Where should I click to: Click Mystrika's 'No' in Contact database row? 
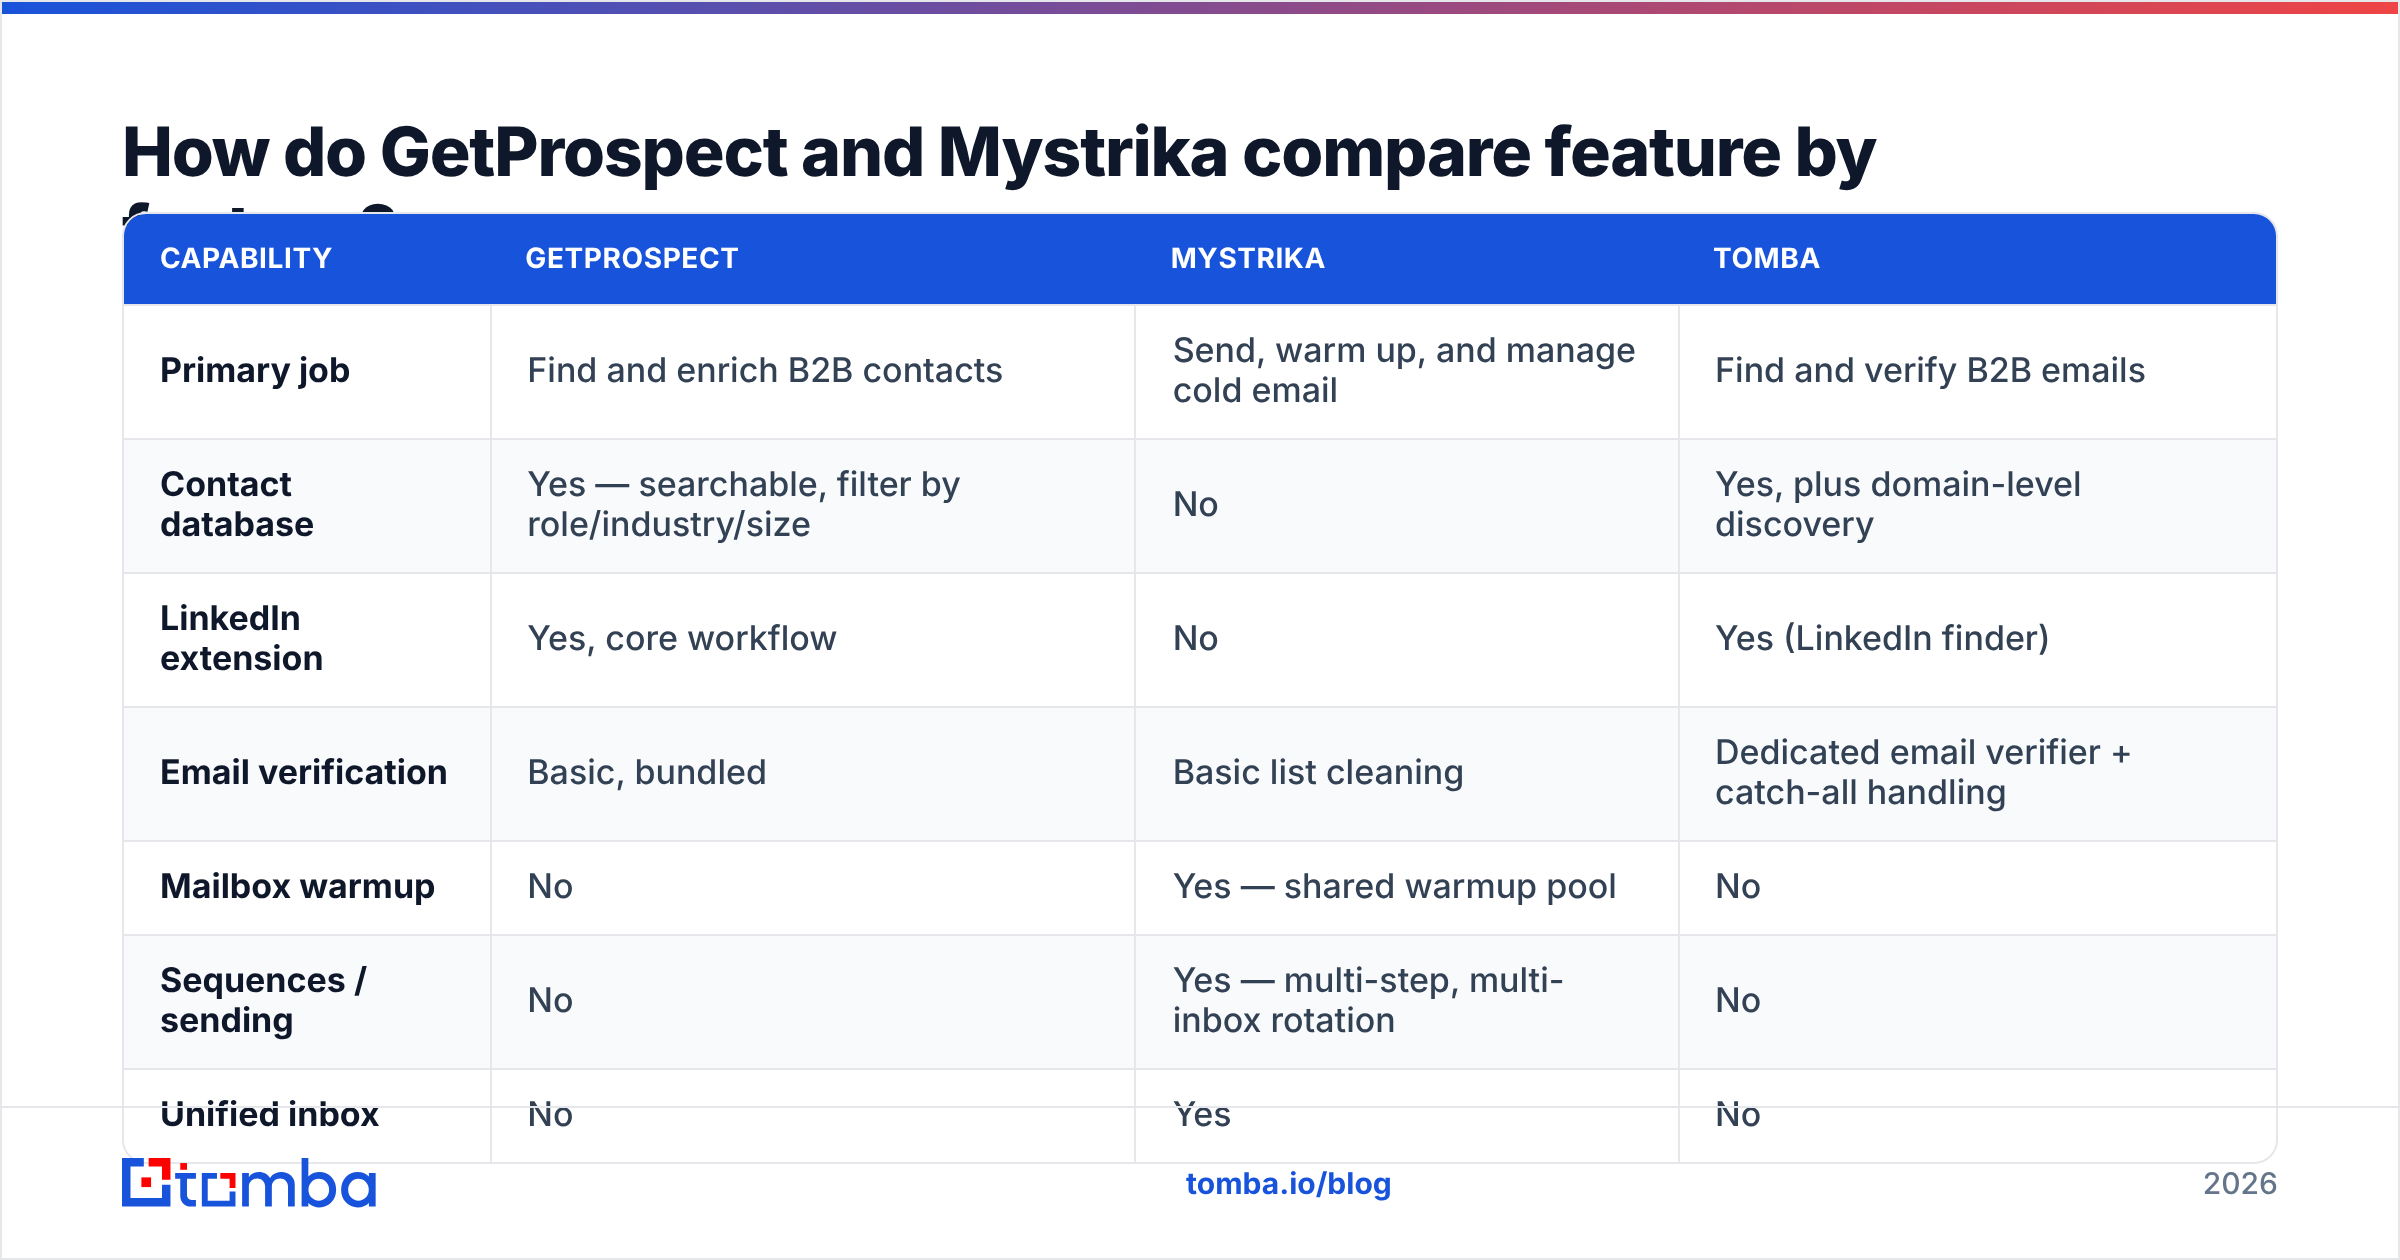1195,504
